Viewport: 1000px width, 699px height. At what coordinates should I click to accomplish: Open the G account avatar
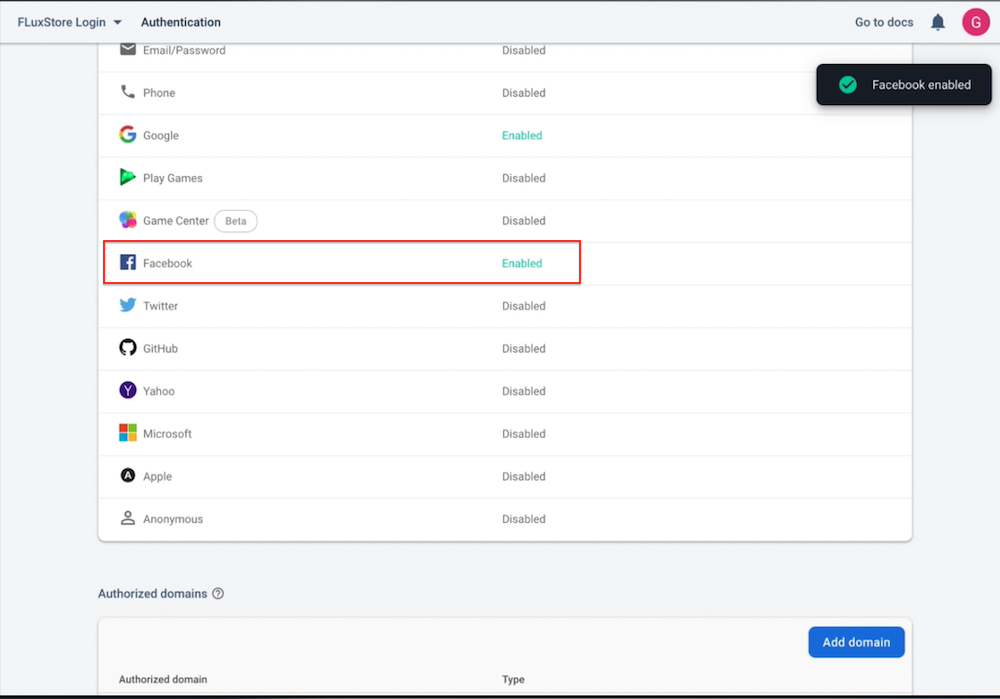[x=975, y=22]
